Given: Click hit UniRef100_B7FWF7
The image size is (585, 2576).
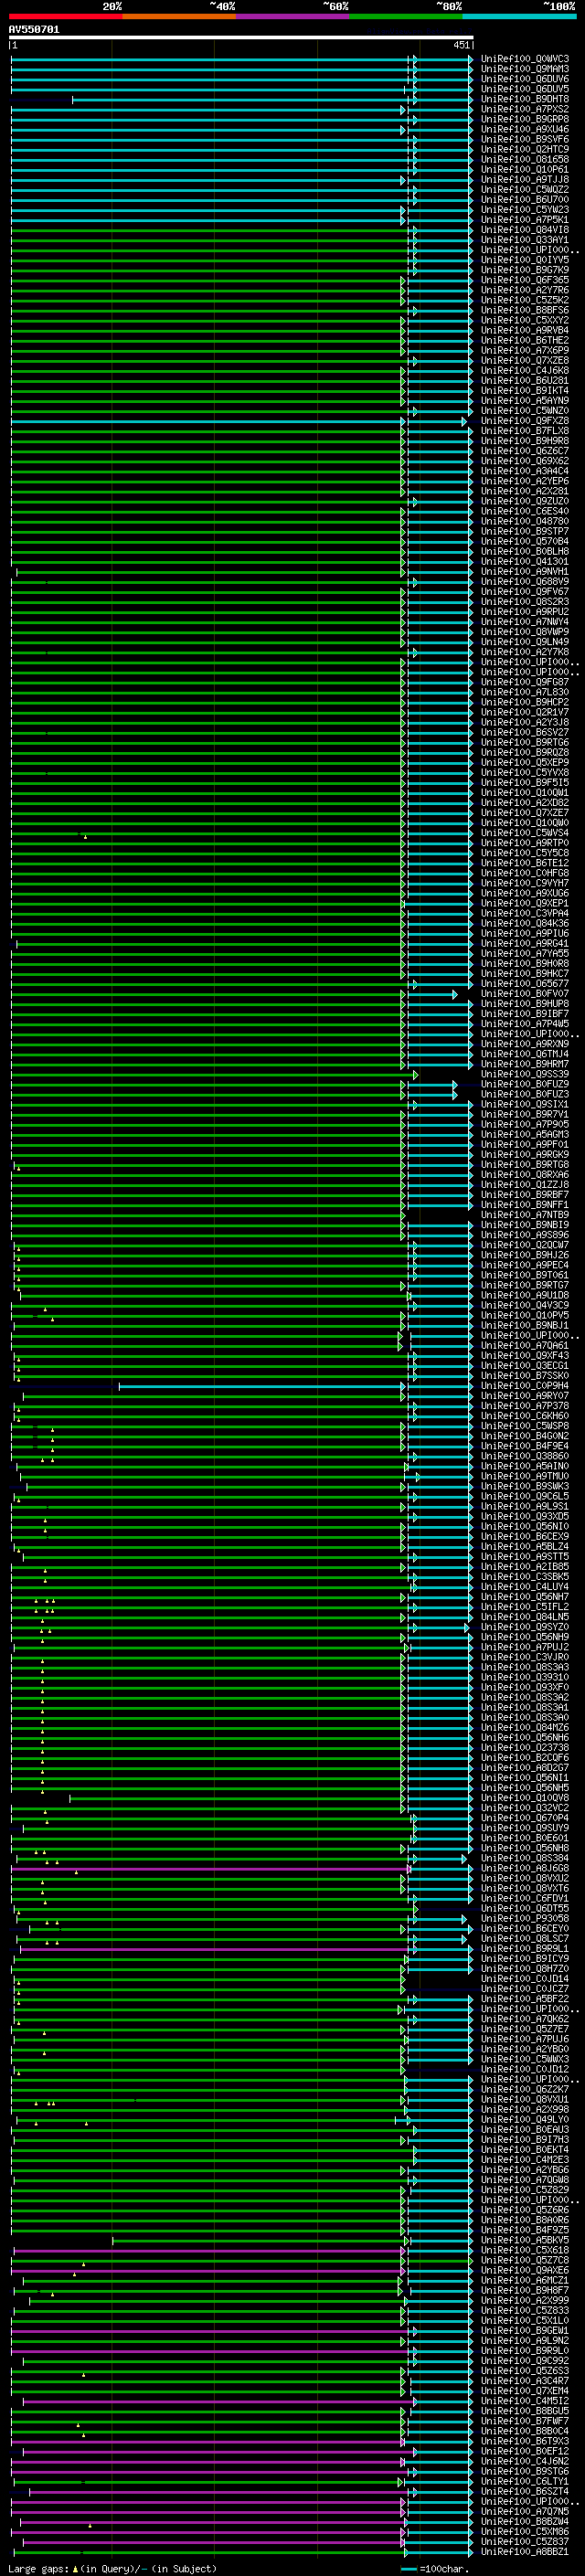Looking at the screenshot, I should click(525, 2421).
